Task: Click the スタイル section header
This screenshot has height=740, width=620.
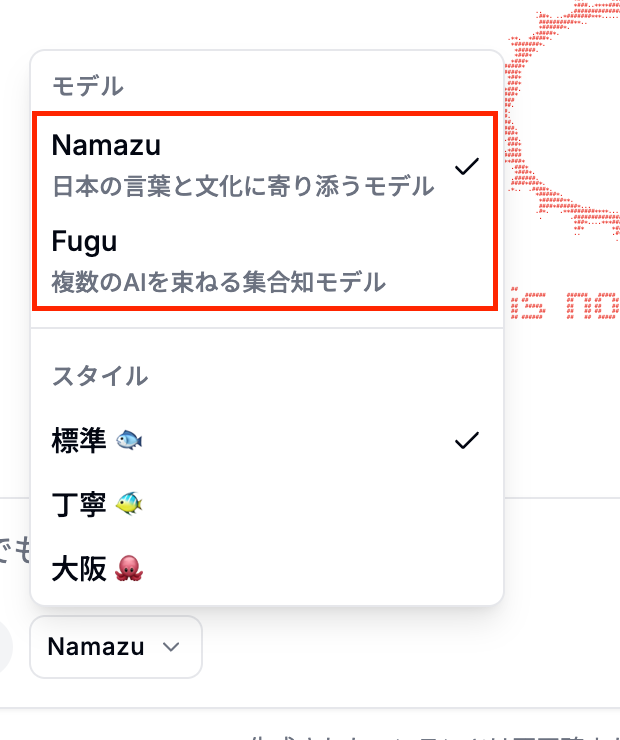Action: [x=100, y=376]
